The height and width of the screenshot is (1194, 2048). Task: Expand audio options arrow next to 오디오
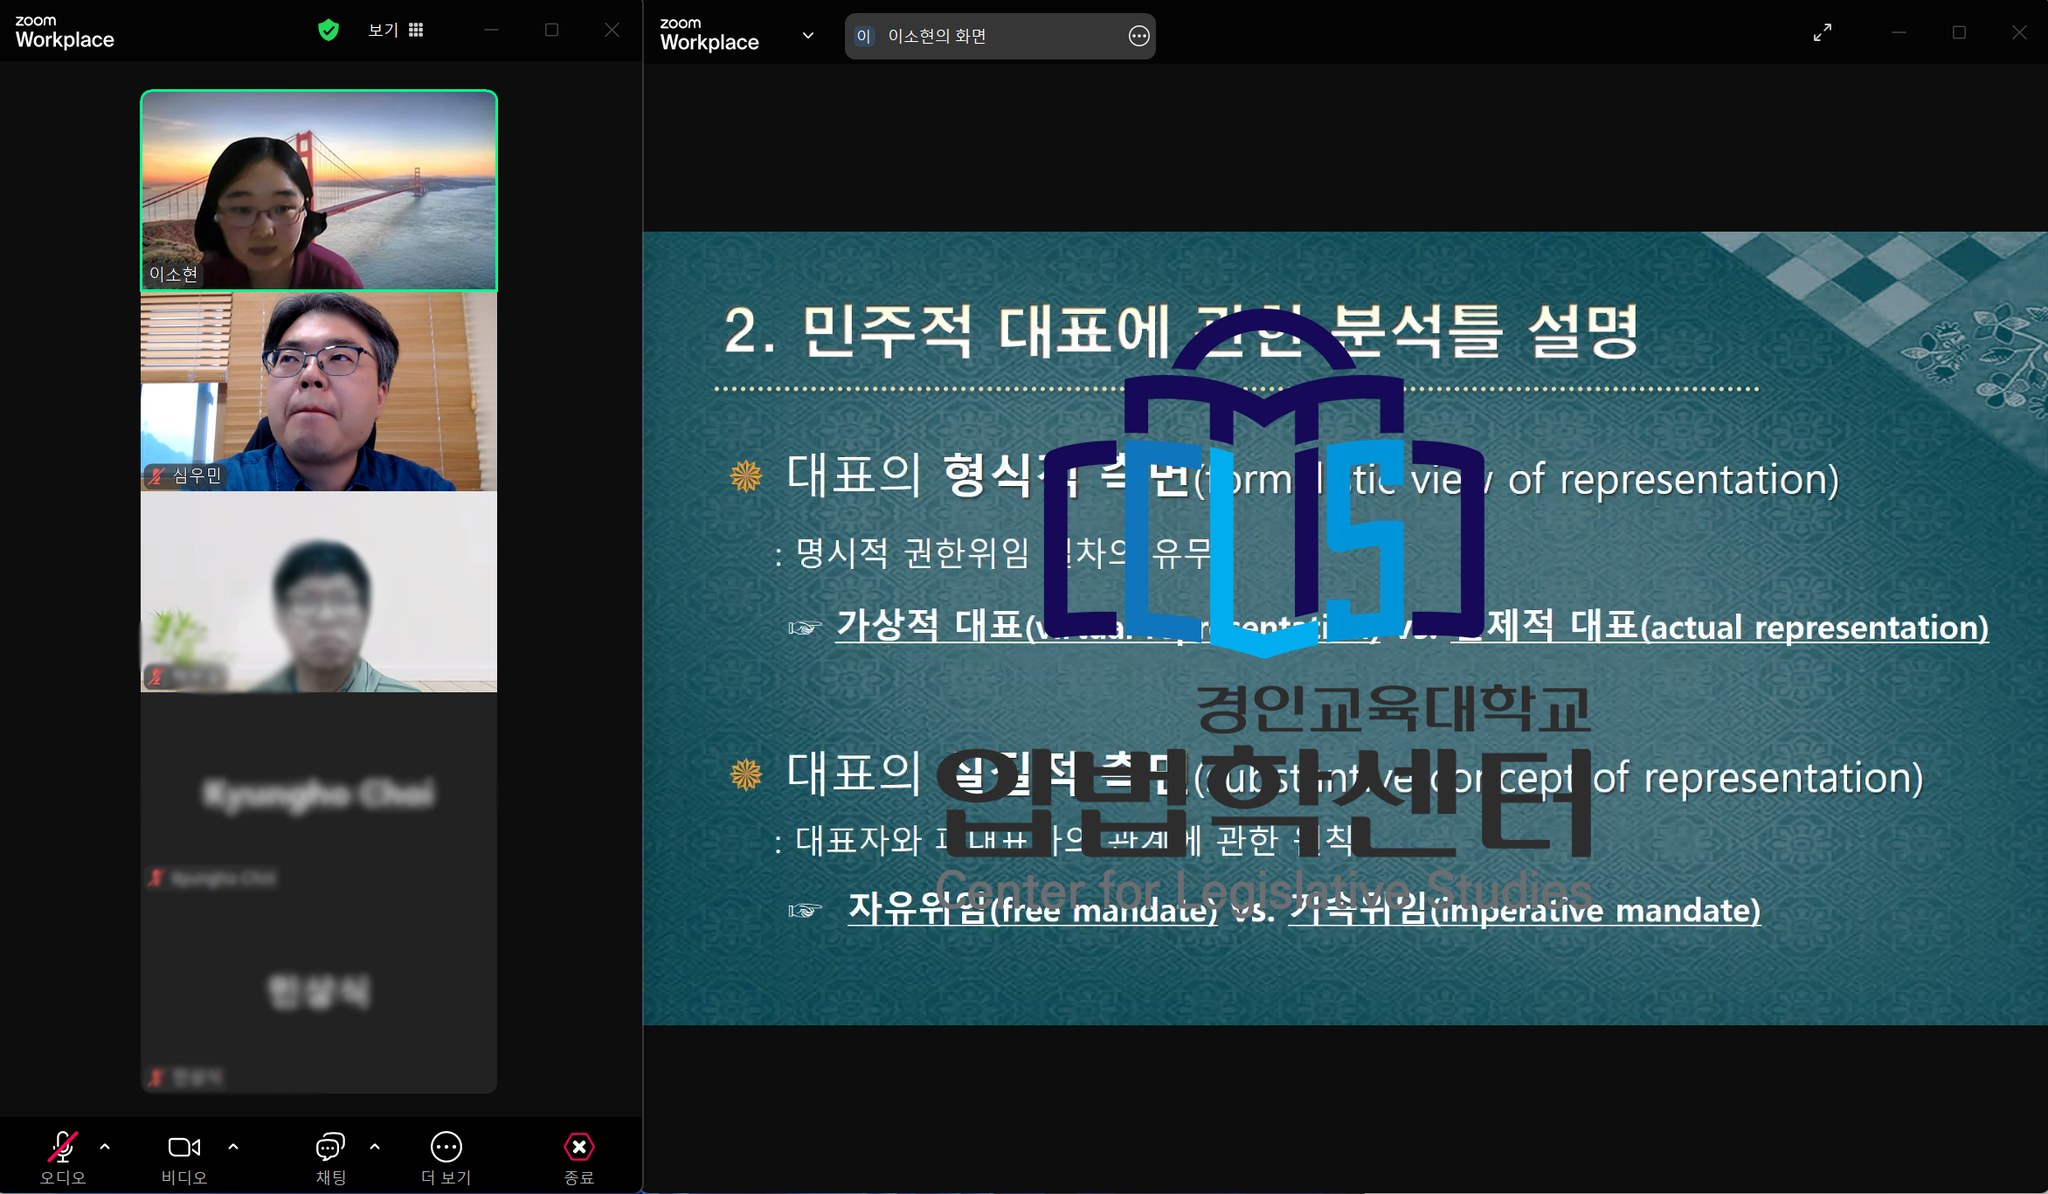[x=105, y=1147]
